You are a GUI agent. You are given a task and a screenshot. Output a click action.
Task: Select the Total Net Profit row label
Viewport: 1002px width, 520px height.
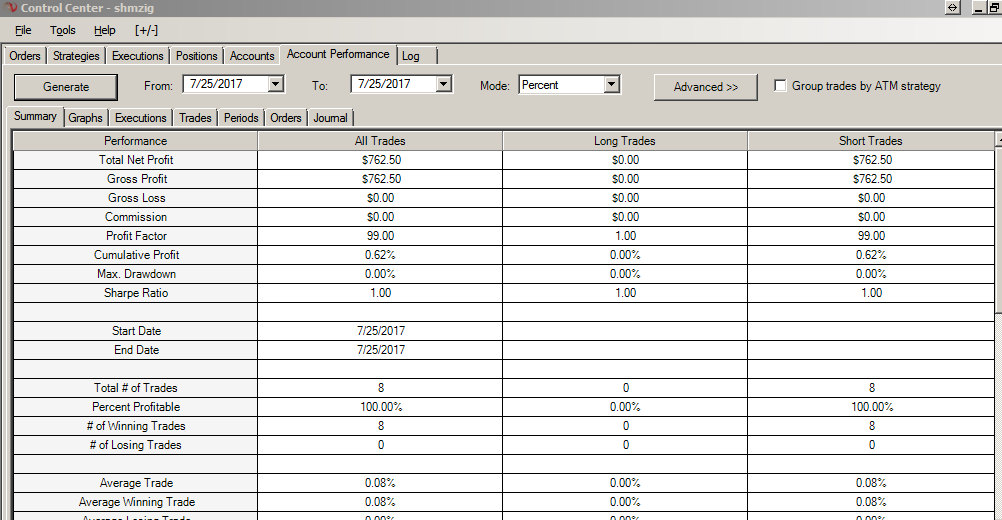point(136,160)
